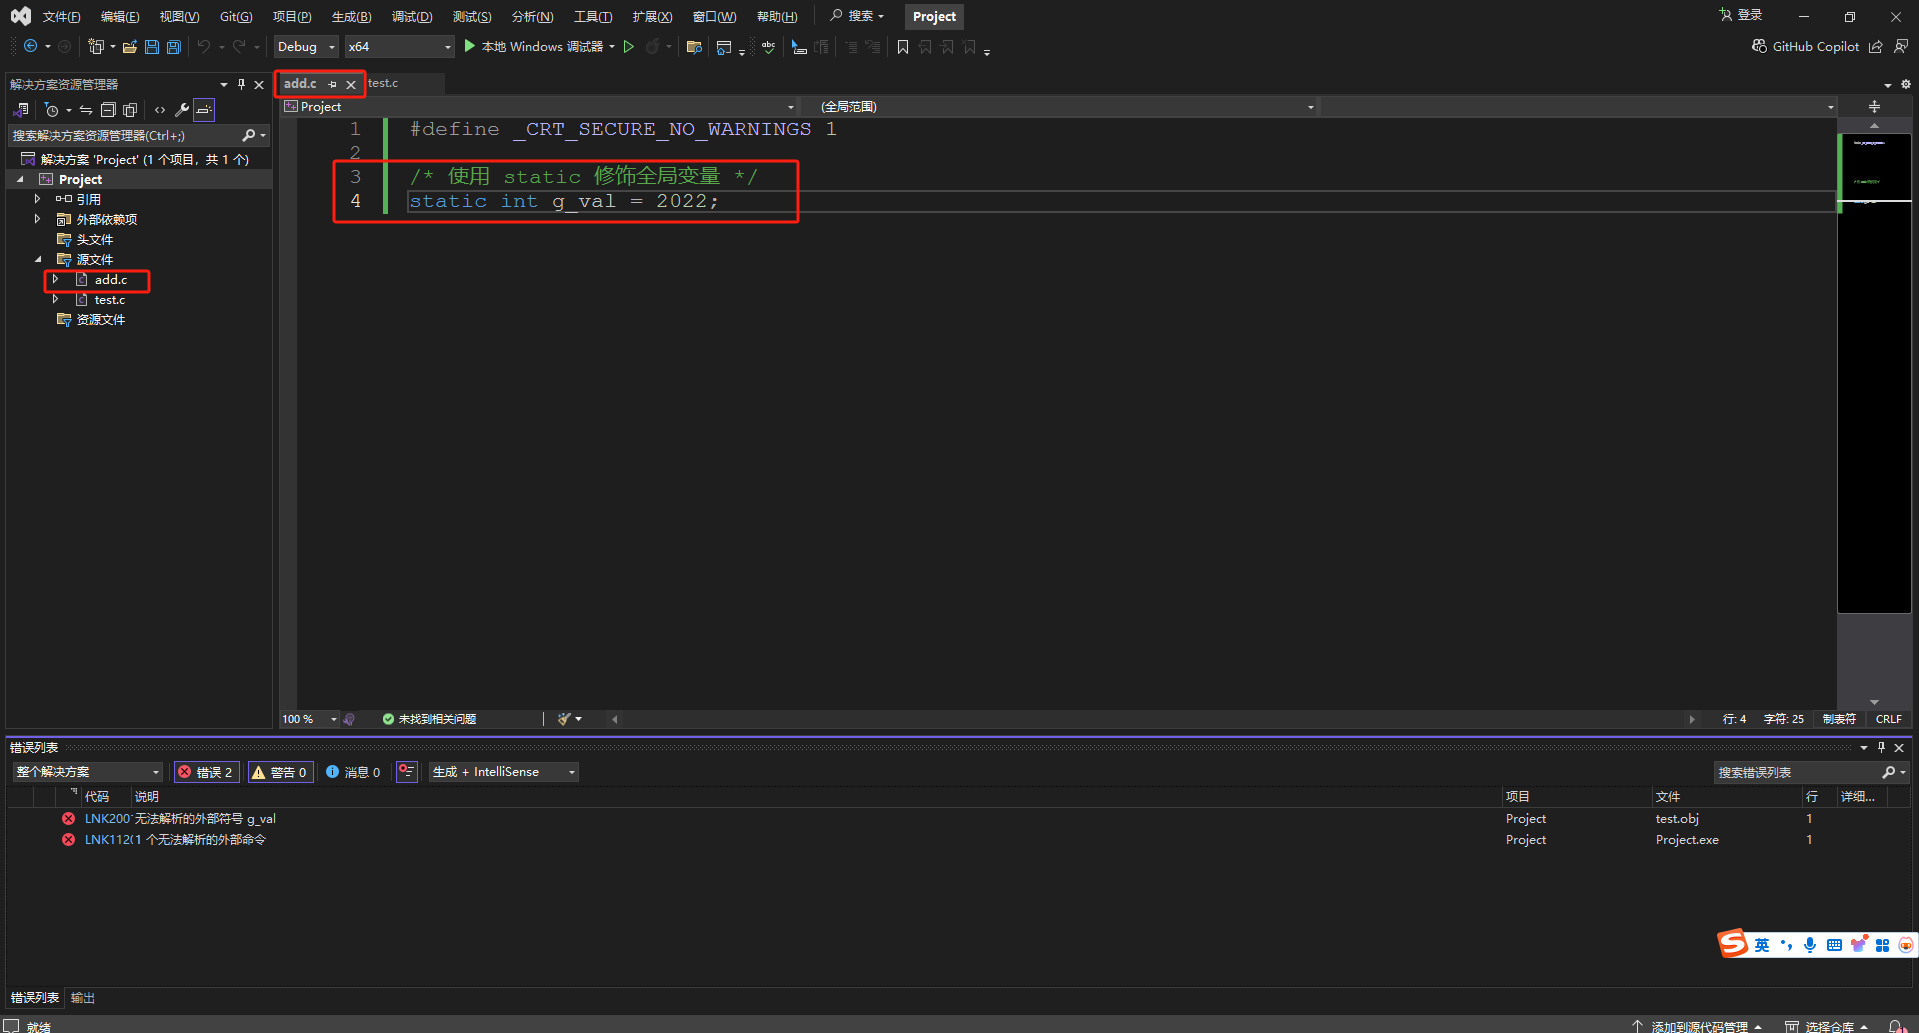
Task: Click Collapse All icon in Solution Explorer
Action: 108,110
